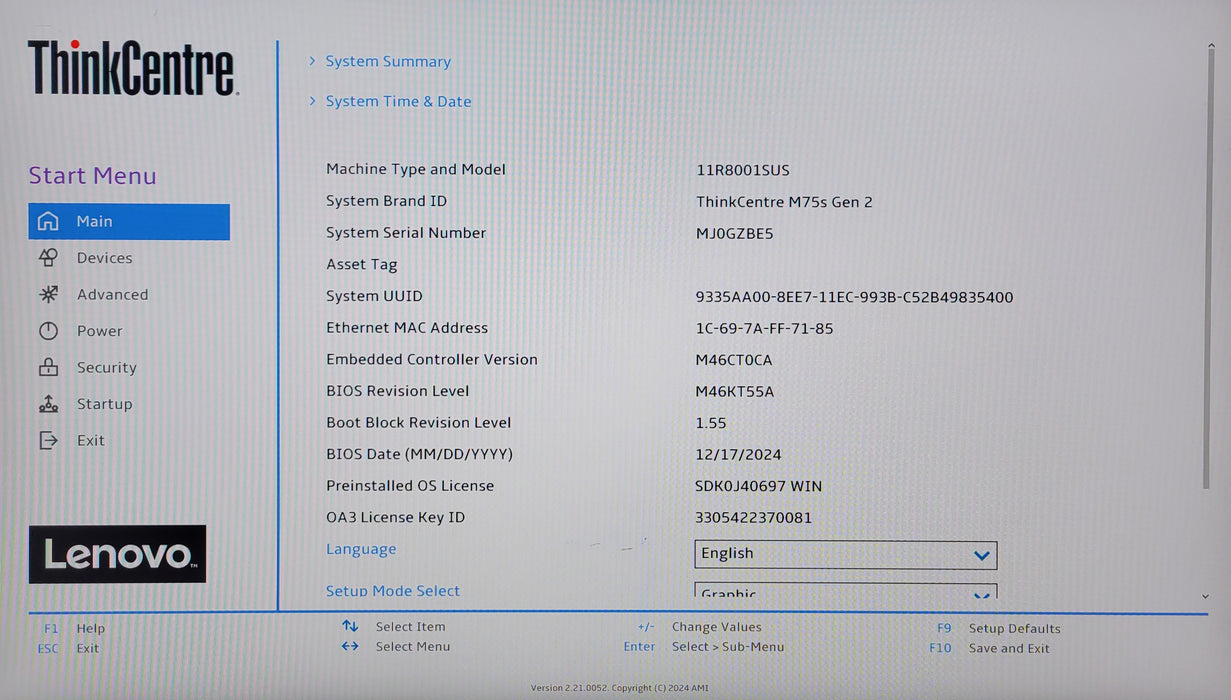Click the Startup icon in sidebar
This screenshot has height=700, width=1231.
coord(48,404)
